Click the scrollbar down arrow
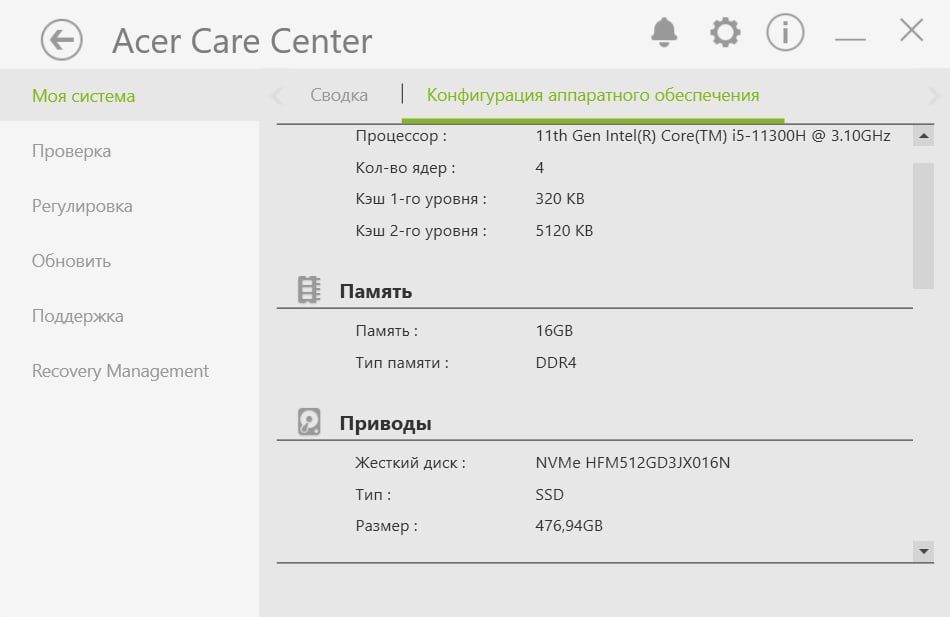The height and width of the screenshot is (617, 950). point(923,552)
